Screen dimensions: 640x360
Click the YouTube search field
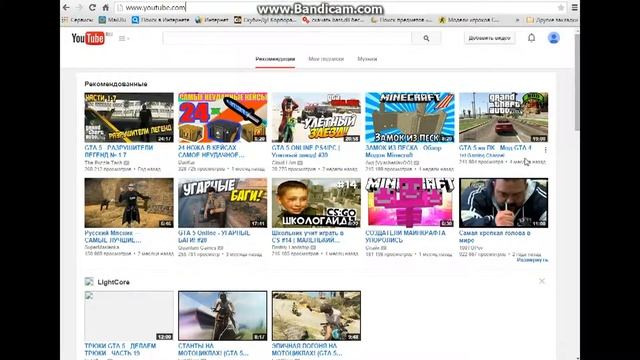coord(287,38)
